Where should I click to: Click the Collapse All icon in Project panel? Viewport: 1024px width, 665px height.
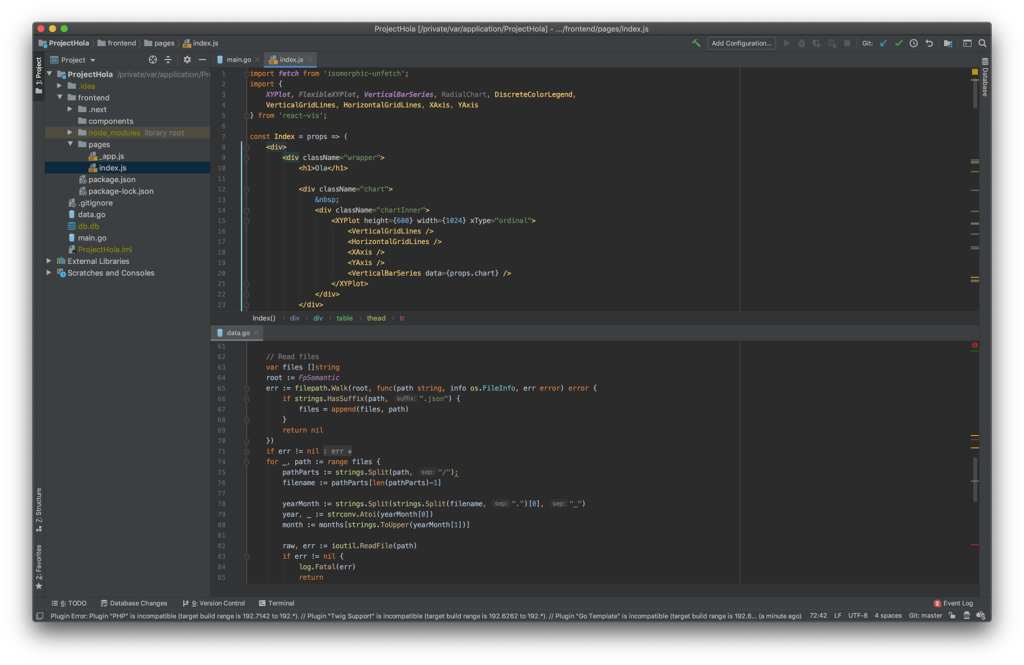[168, 59]
